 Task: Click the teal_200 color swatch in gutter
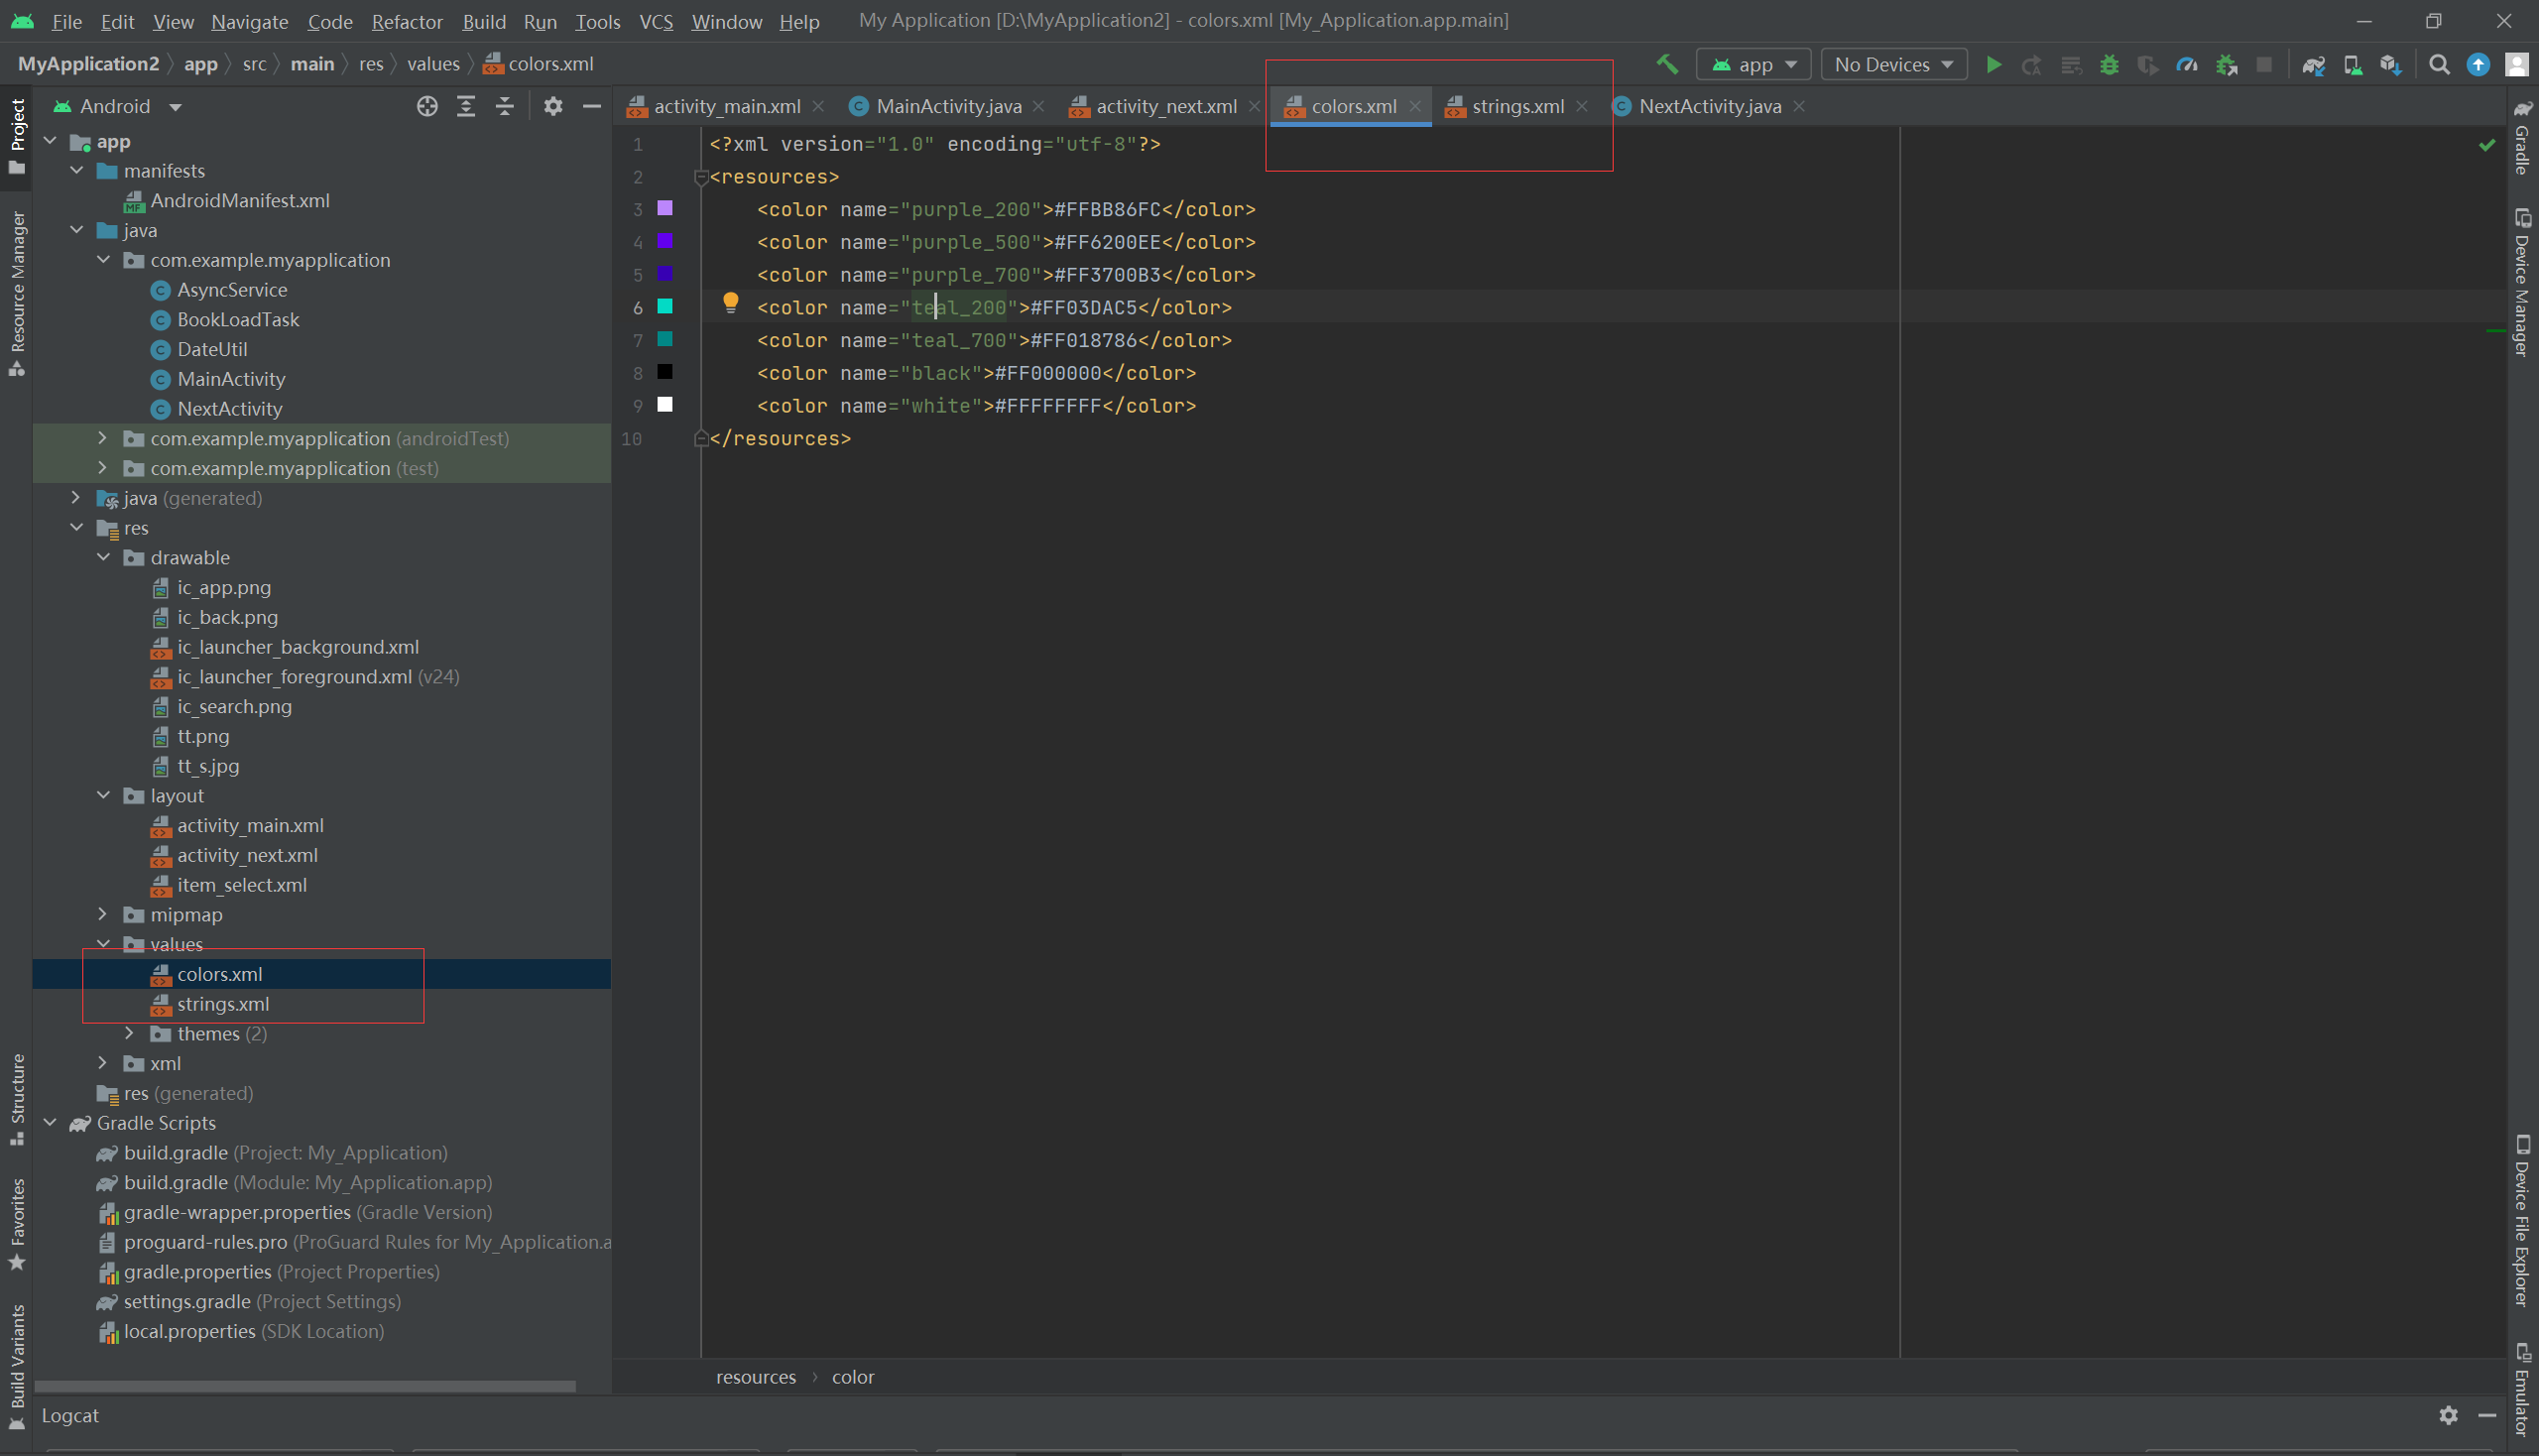(665, 306)
